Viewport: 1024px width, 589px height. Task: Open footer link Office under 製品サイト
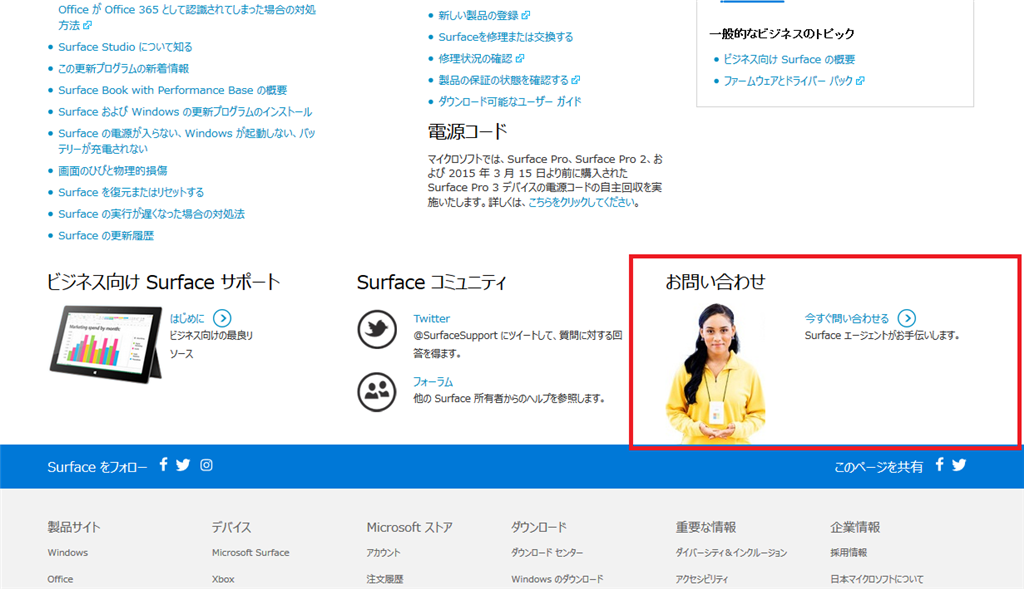60,579
